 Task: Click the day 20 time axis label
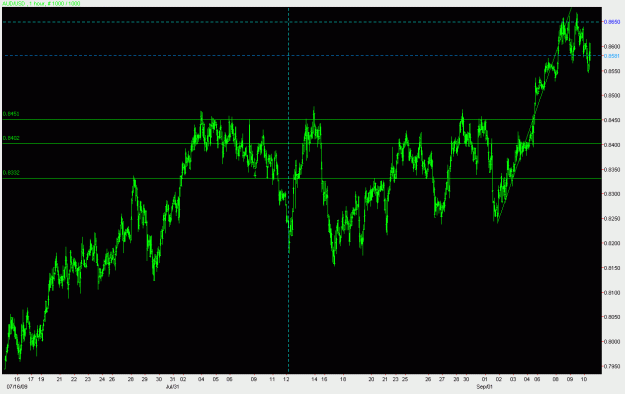click(371, 379)
